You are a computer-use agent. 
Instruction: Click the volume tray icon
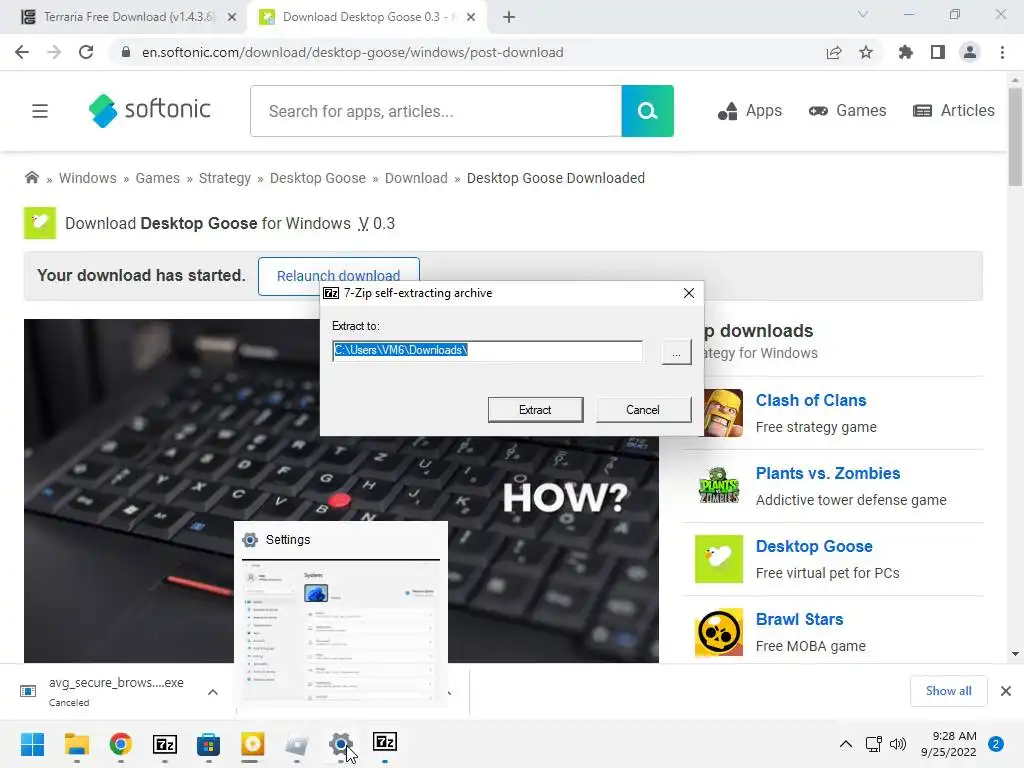[x=898, y=744]
